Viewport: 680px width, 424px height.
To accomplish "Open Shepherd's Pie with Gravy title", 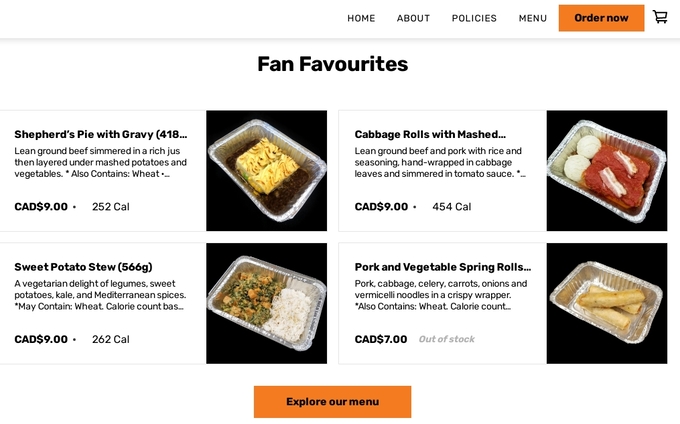I will tap(101, 134).
